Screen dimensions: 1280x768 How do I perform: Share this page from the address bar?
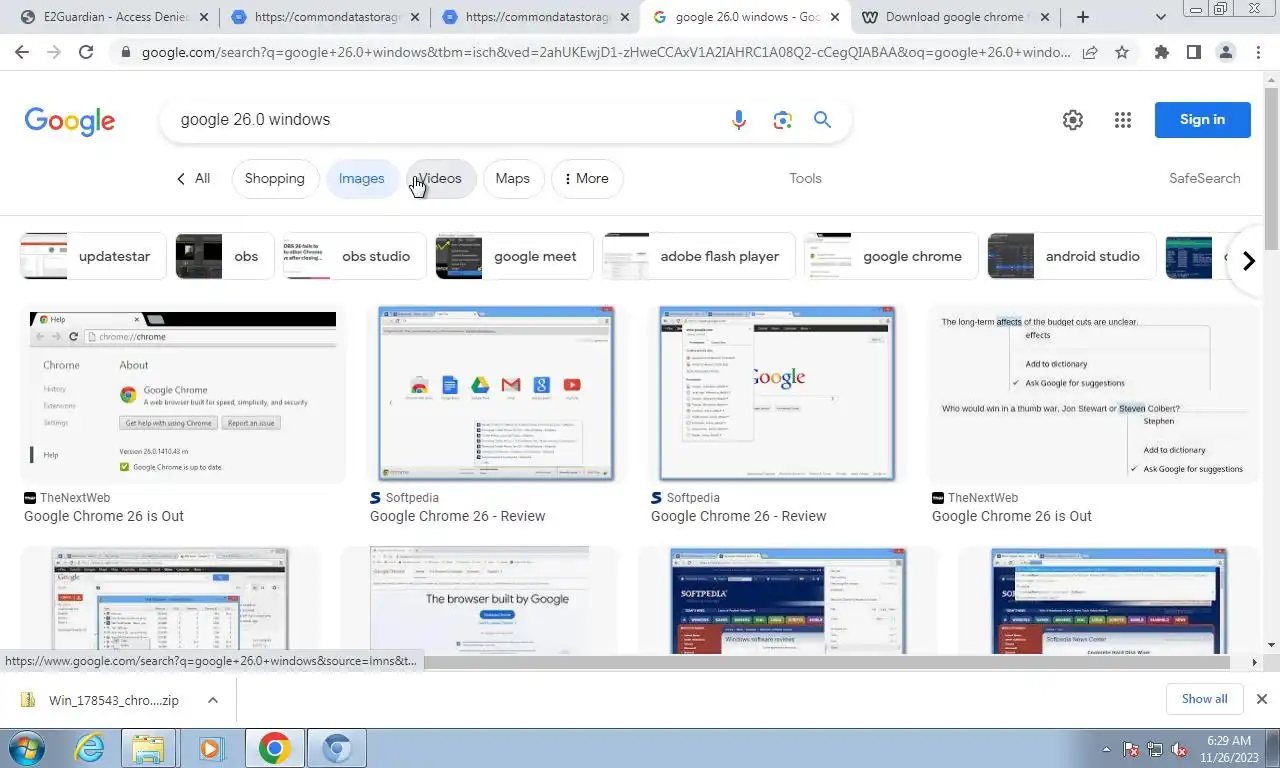[1090, 52]
